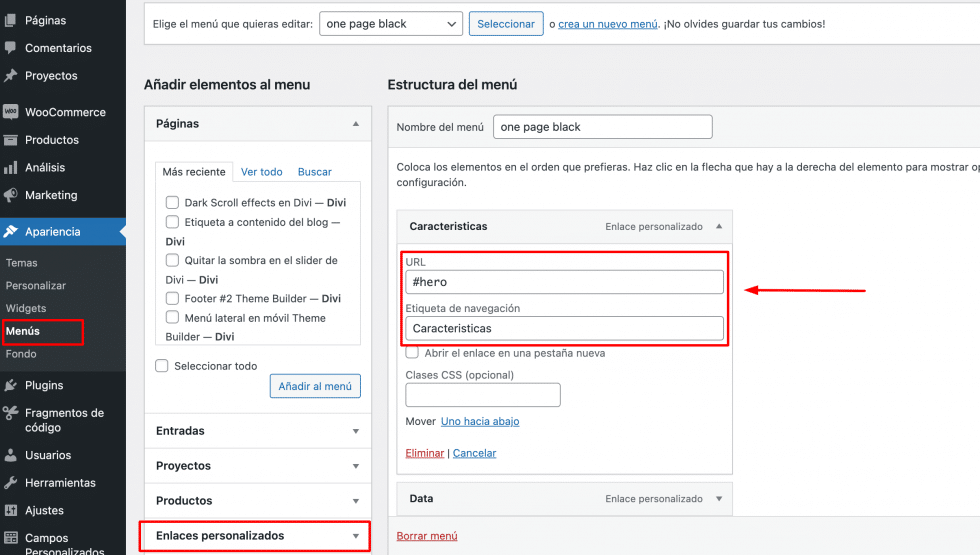Toggle Abrir el enlace en una pestaña nueva
Screen dimensions: 980x555
click(412, 353)
